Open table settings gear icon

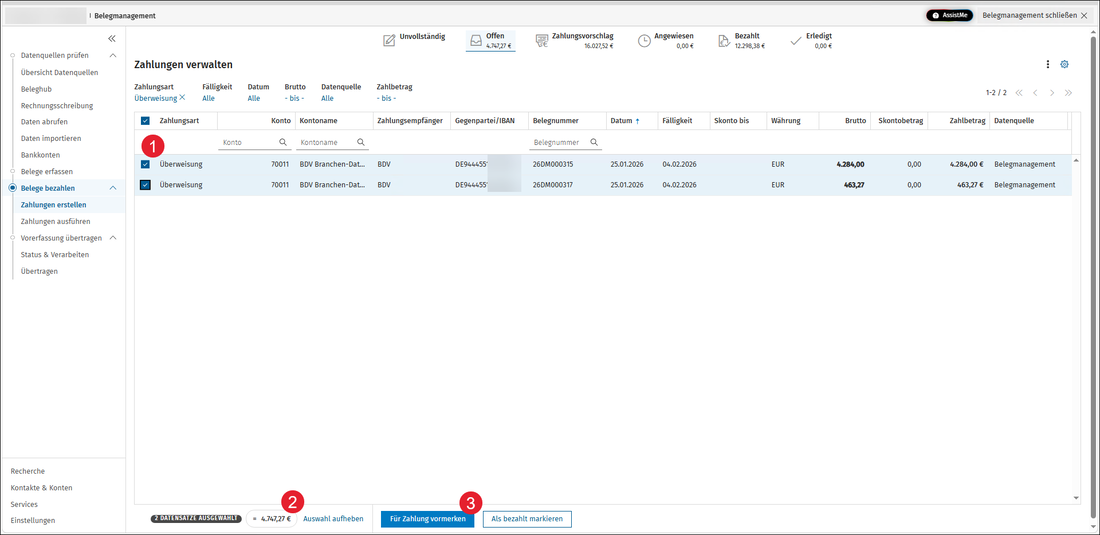pyautogui.click(x=1064, y=65)
